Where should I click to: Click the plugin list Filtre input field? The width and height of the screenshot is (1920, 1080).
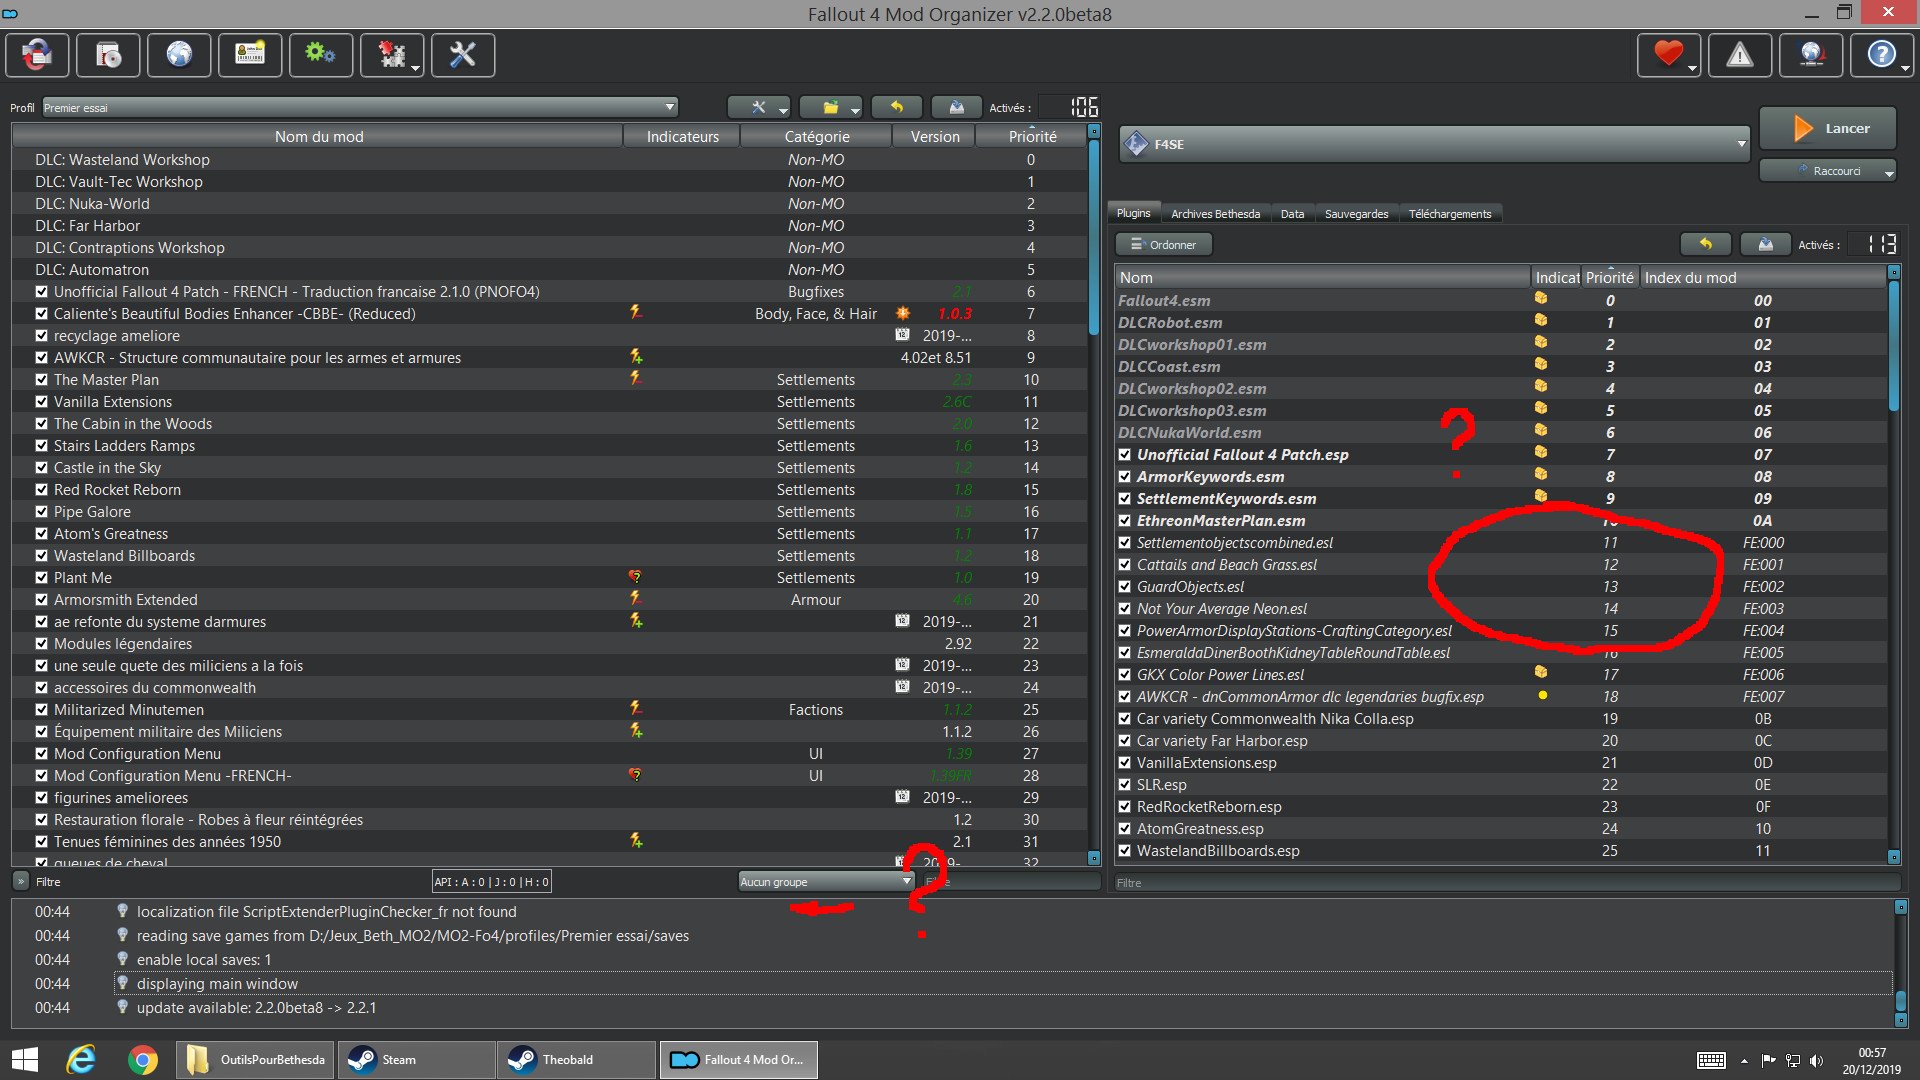tap(1506, 882)
